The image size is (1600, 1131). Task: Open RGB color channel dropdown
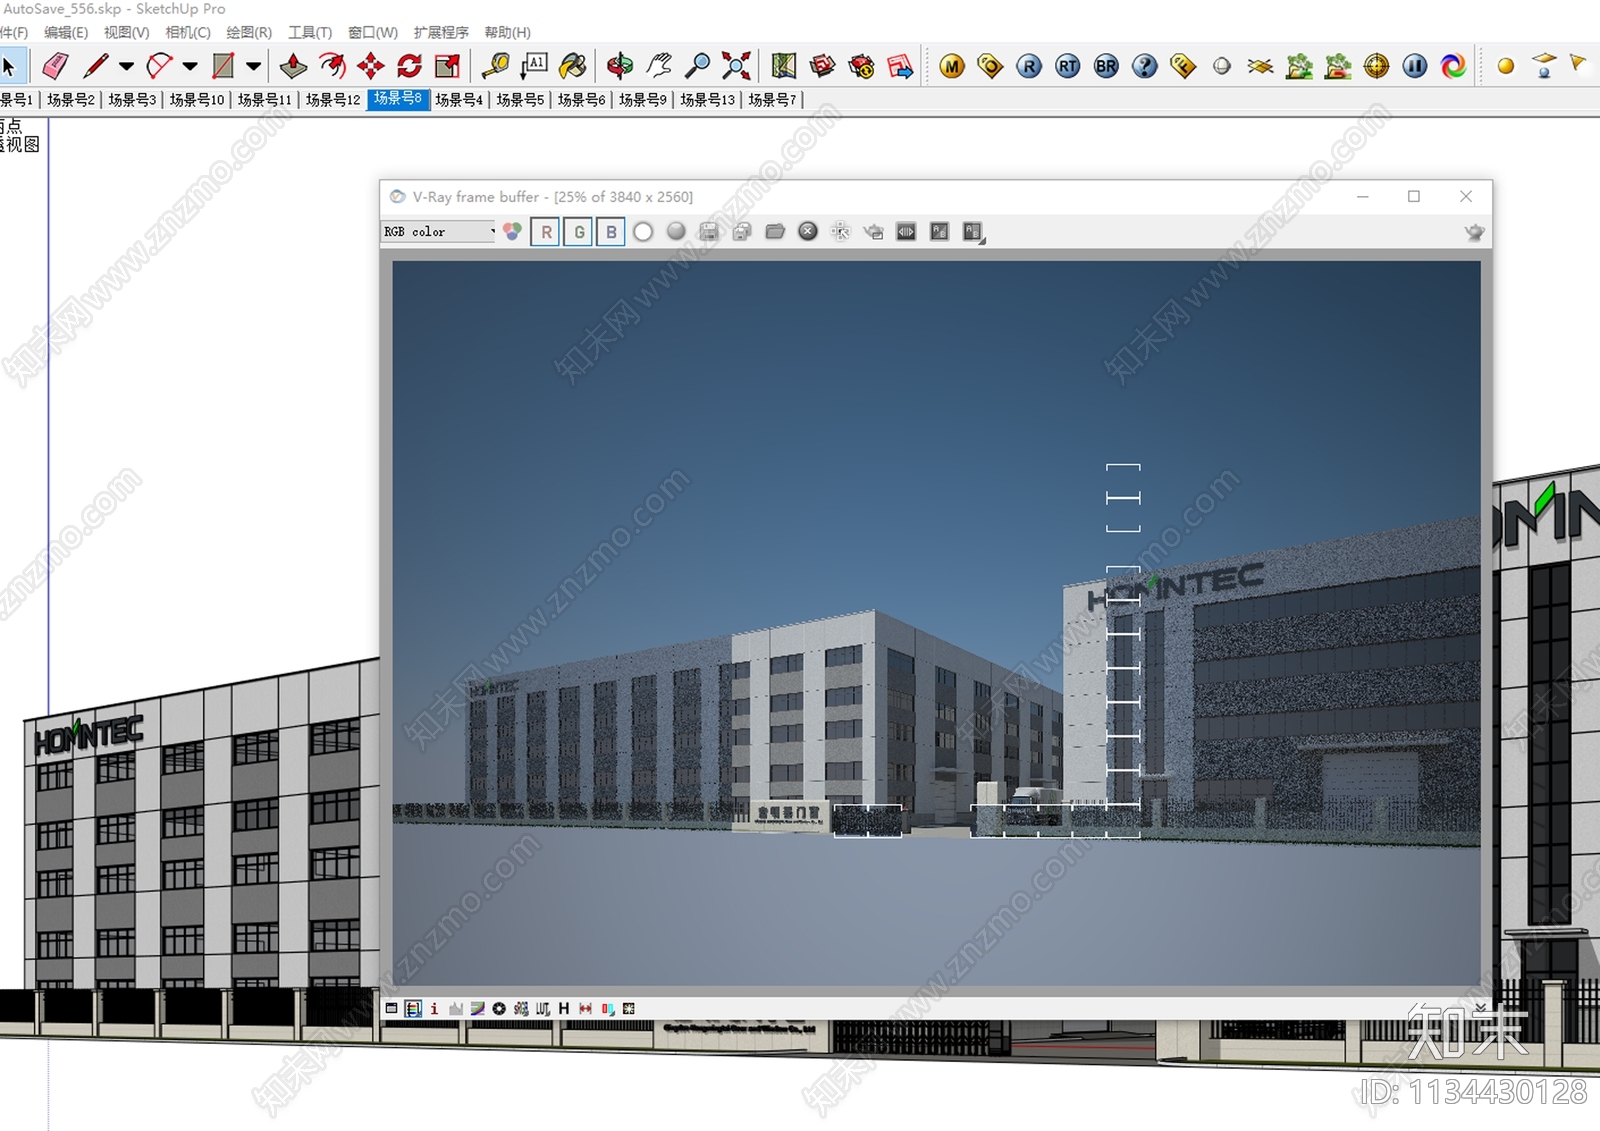coord(439,232)
